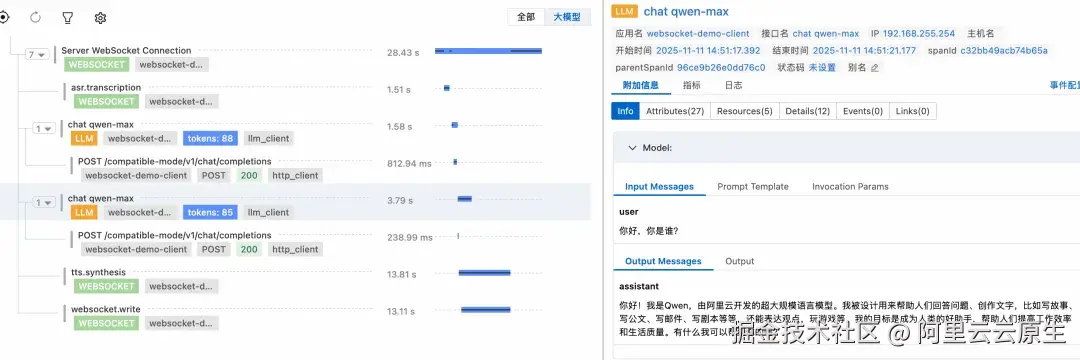The image size is (1080, 360).
Task: Switch to the Invocation Params tab
Action: [x=850, y=187]
